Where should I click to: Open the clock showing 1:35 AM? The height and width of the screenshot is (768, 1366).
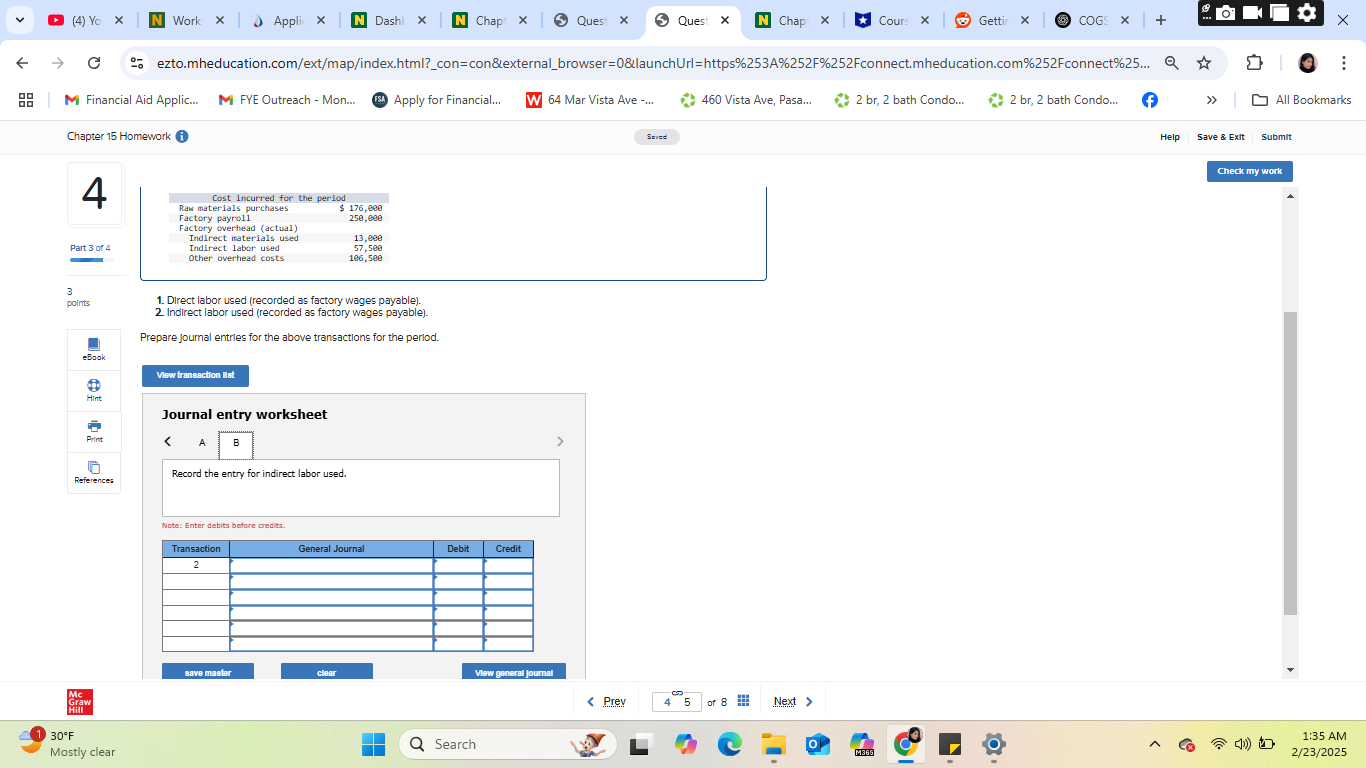coord(1319,743)
